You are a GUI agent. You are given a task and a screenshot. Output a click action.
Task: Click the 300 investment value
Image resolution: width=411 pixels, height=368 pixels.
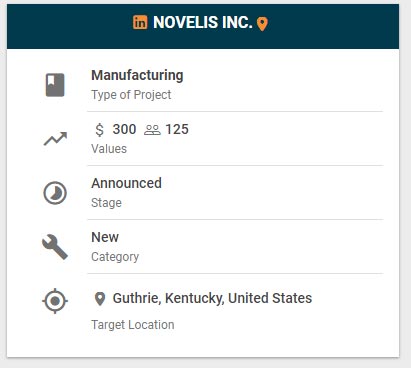124,129
